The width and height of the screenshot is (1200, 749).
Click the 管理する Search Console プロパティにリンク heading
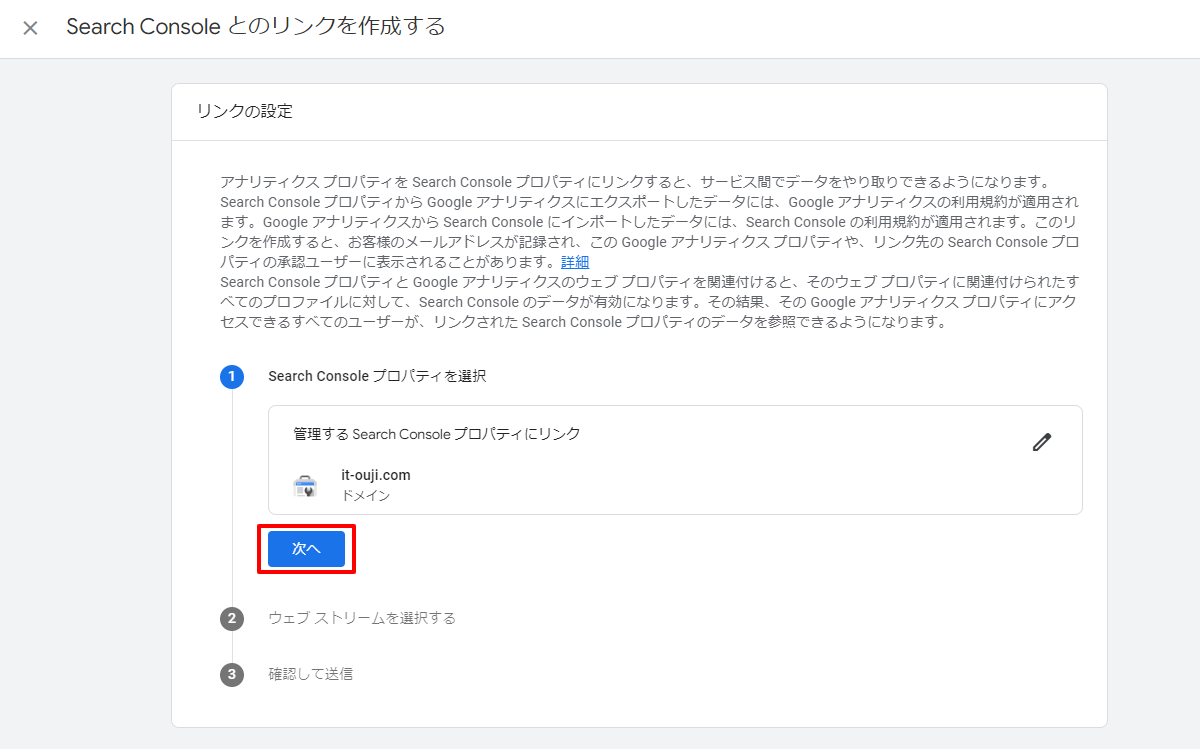click(437, 434)
